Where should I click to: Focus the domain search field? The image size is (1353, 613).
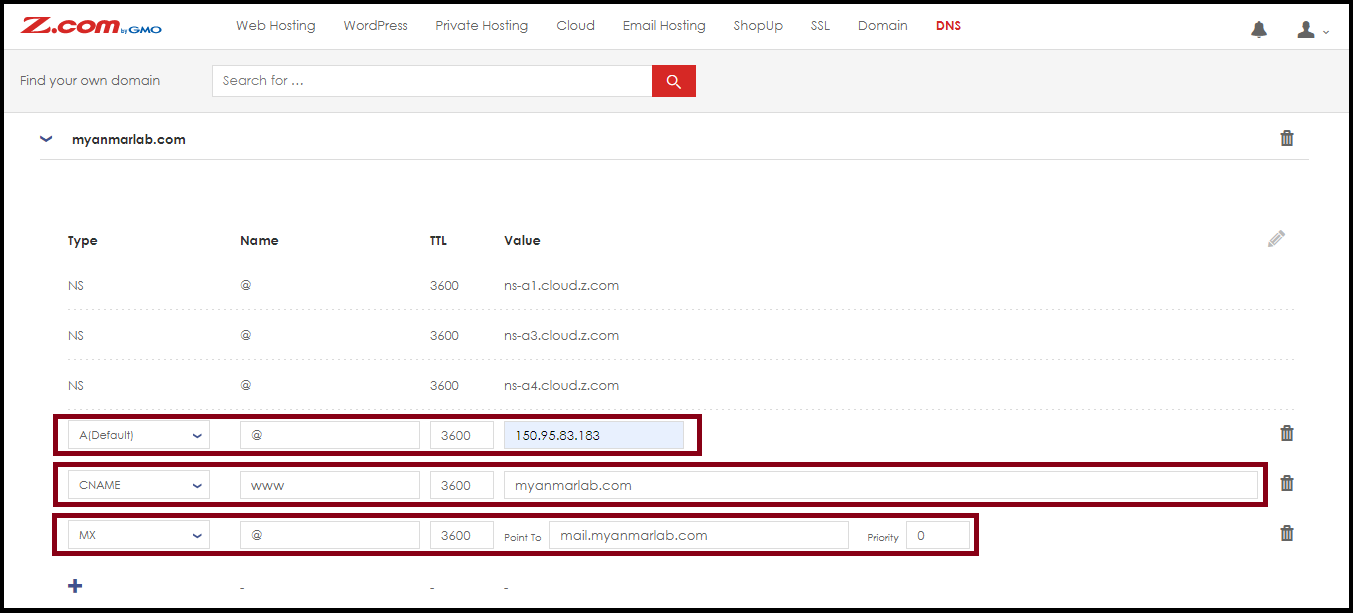click(432, 81)
